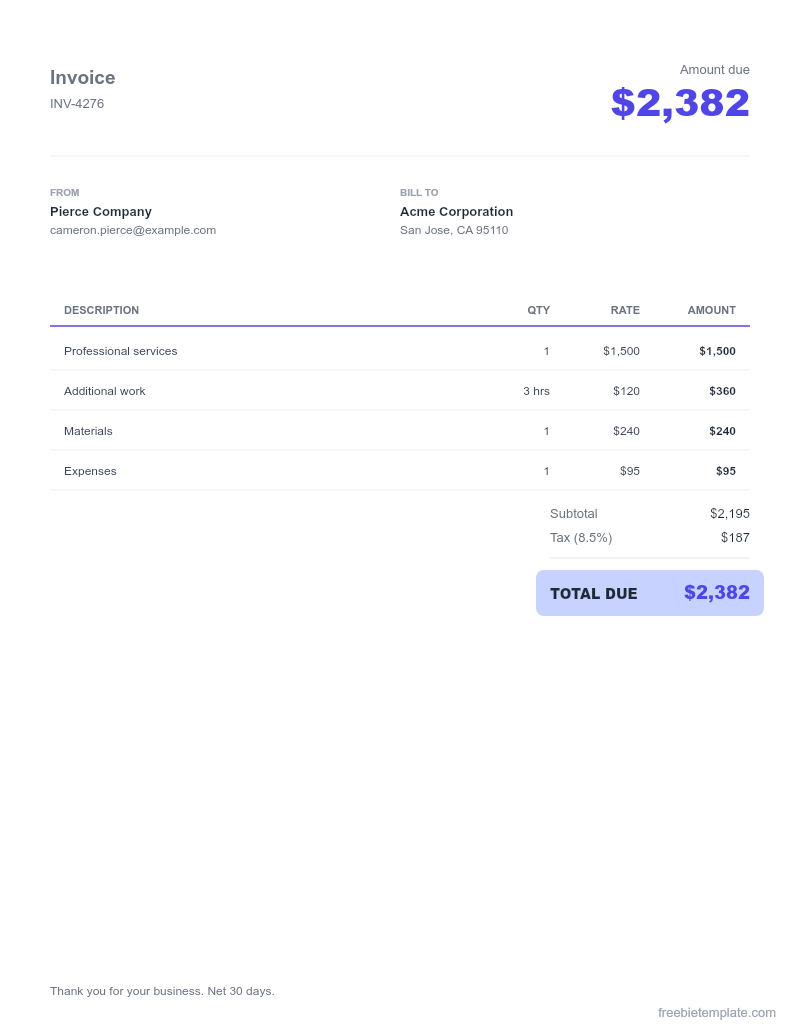Click the large $2,382 header amount

point(681,103)
